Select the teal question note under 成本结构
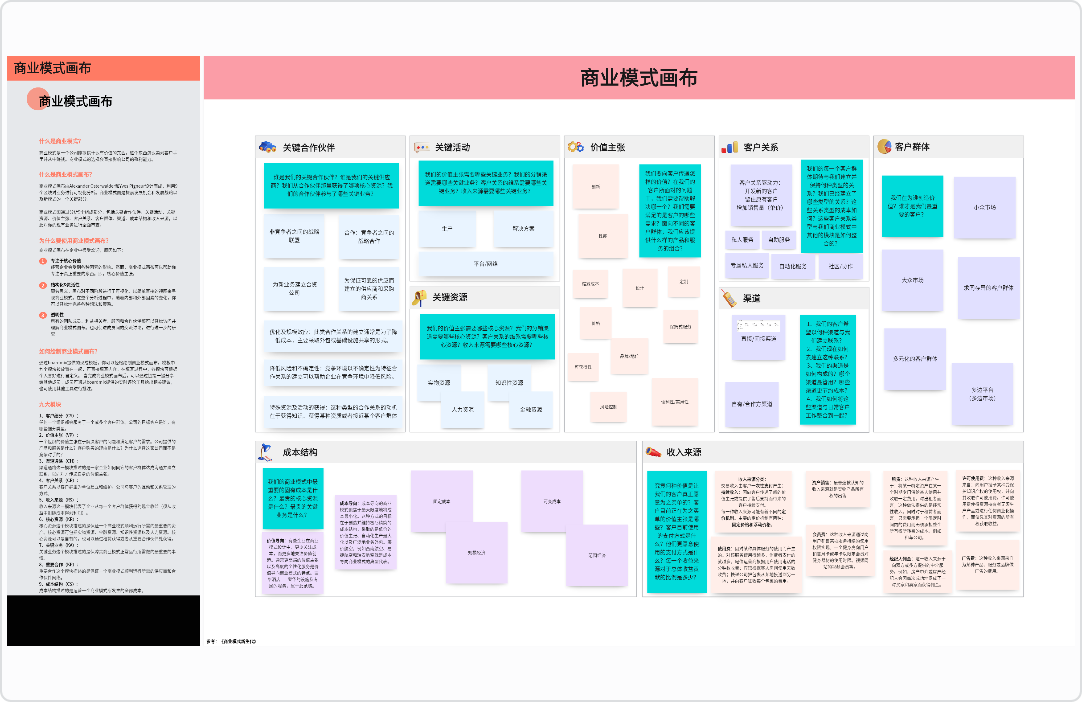 click(x=293, y=498)
